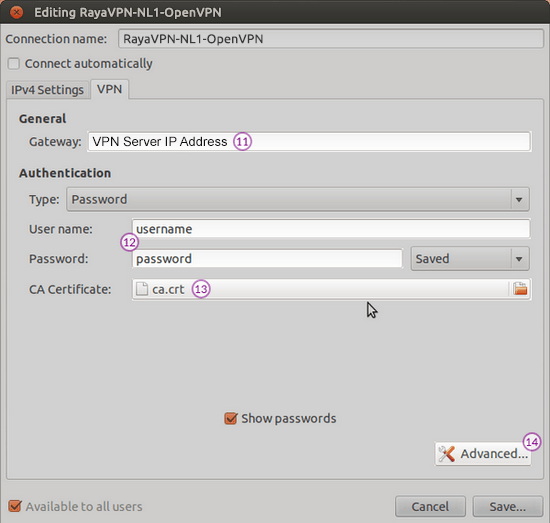Switch to the IPv4 Settings tab
Screen dimensions: 550x523
point(47,90)
